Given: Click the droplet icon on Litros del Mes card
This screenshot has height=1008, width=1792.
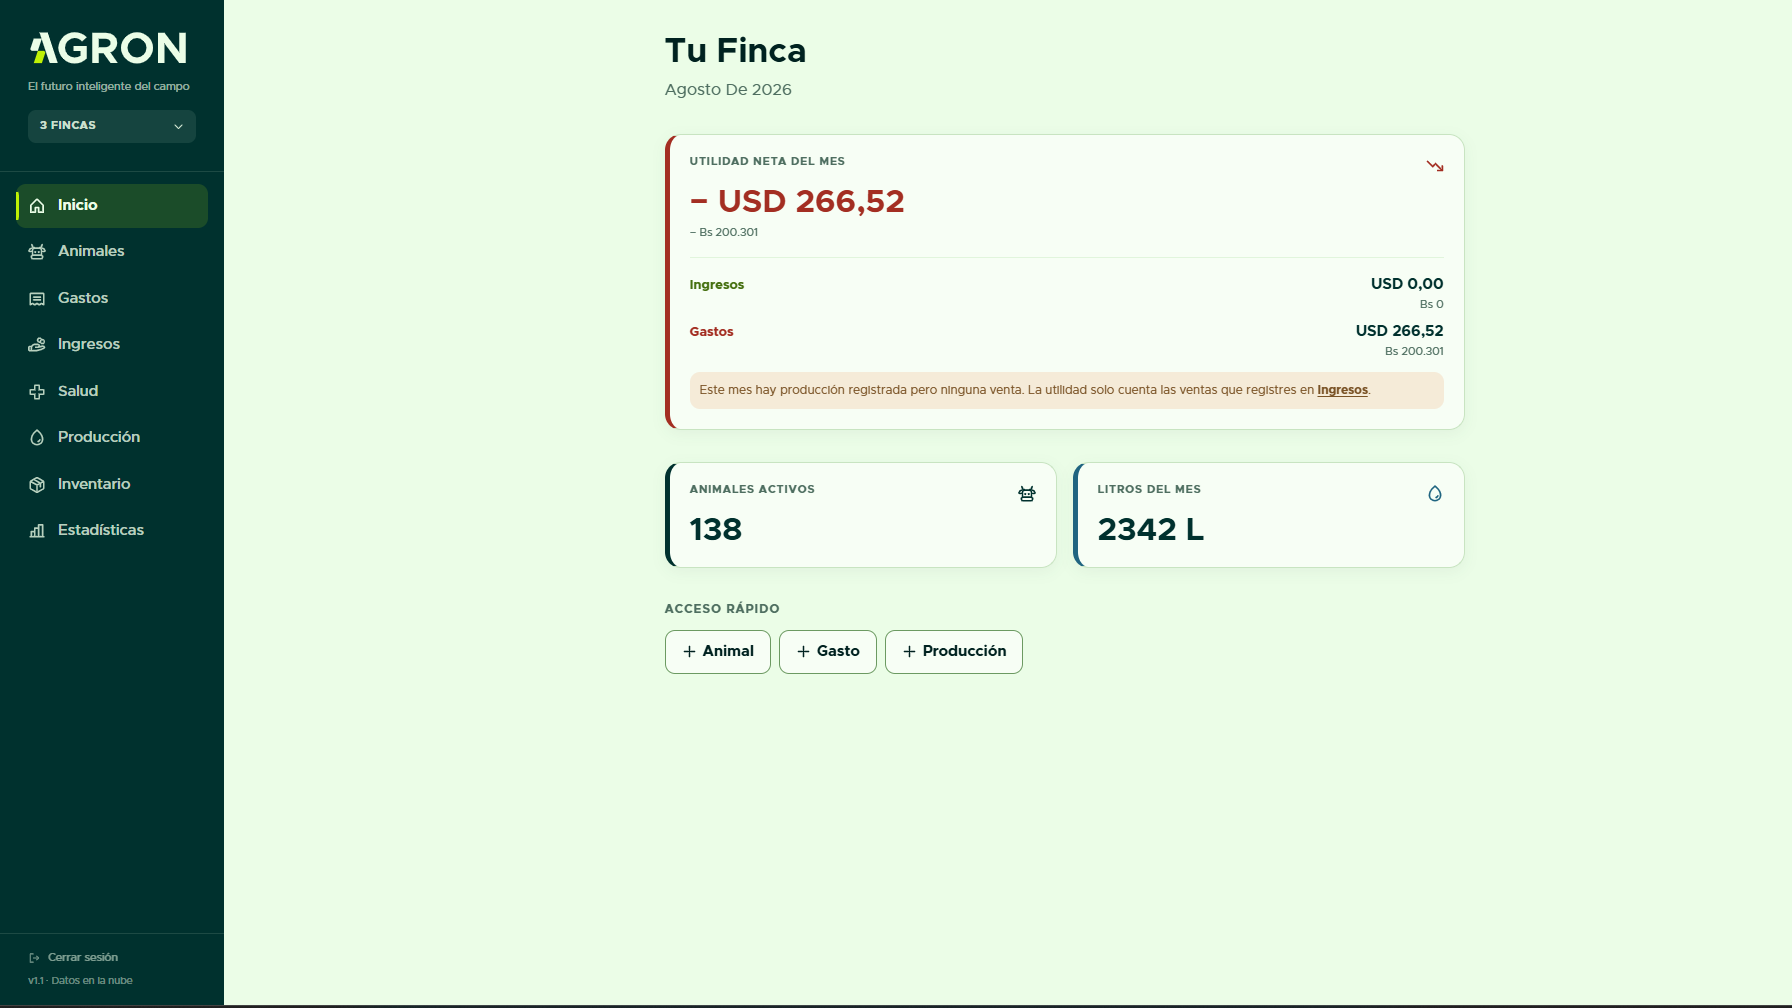Looking at the screenshot, I should (x=1435, y=494).
